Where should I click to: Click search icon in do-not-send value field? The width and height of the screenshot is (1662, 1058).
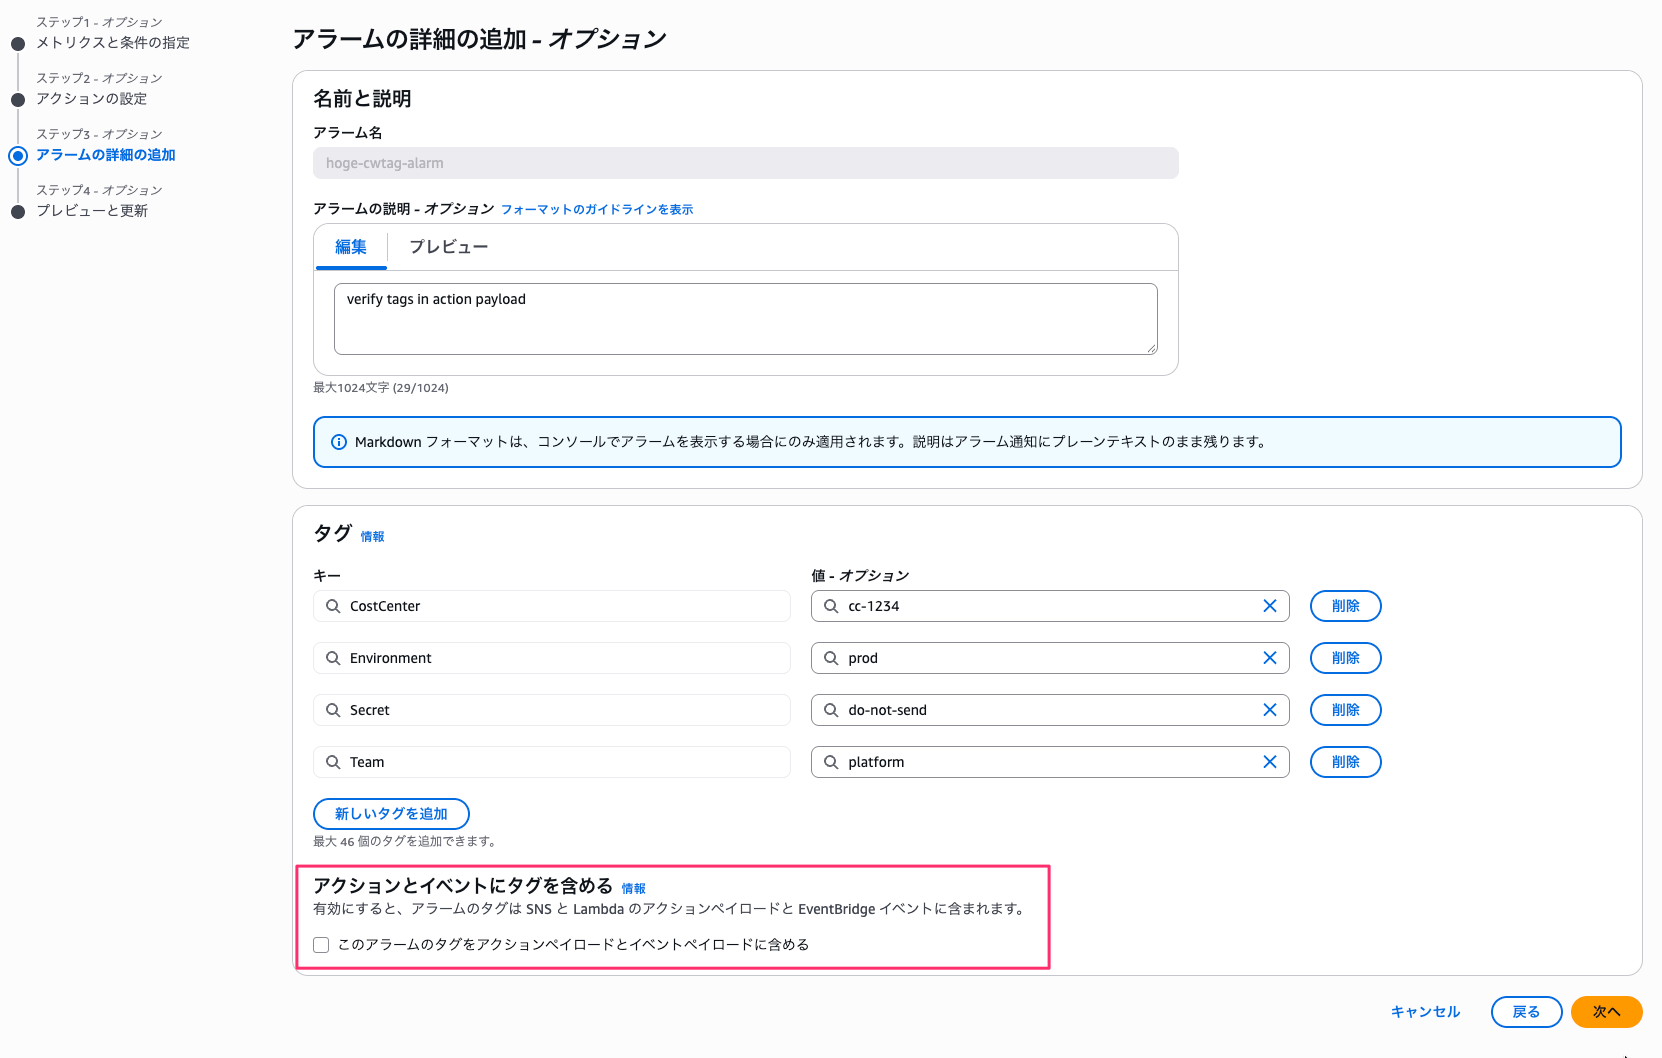[x=831, y=710]
